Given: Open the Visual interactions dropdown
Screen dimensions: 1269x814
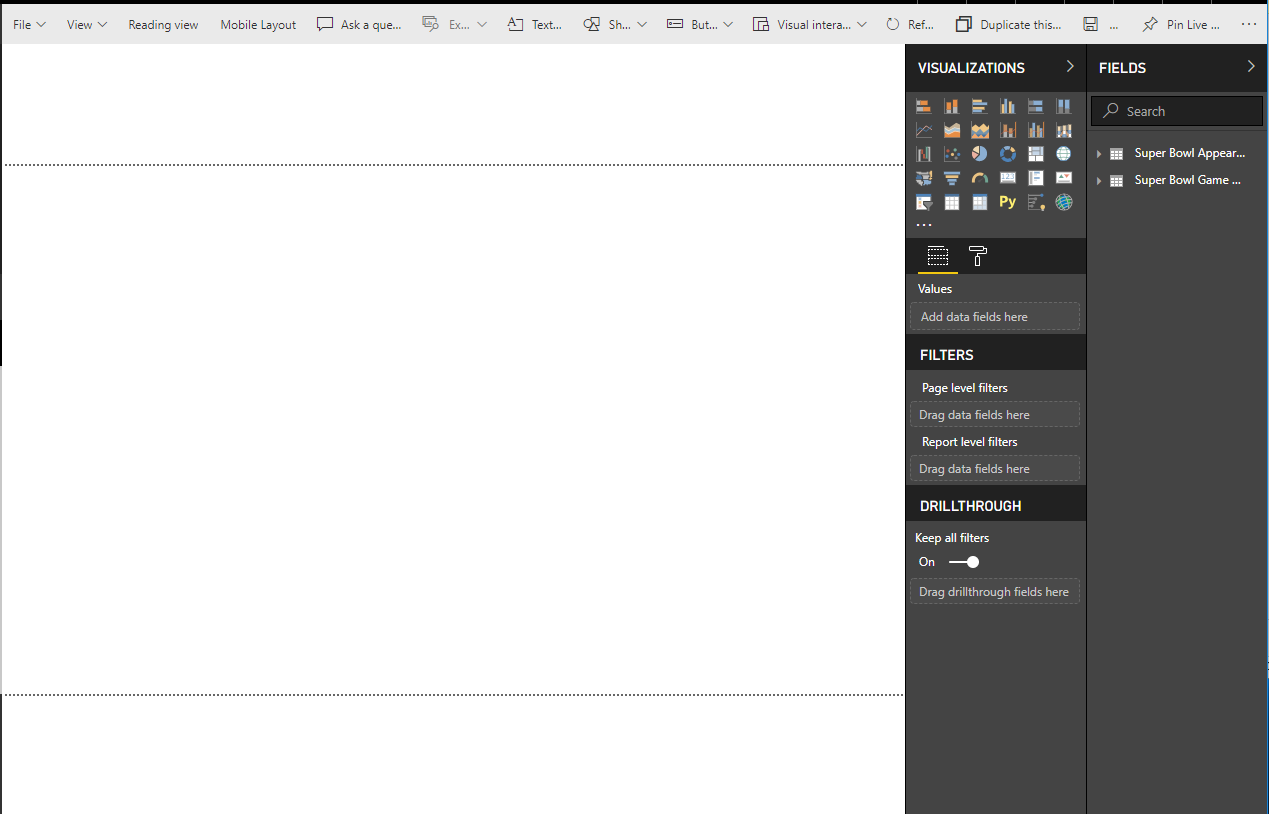Looking at the screenshot, I should point(810,24).
